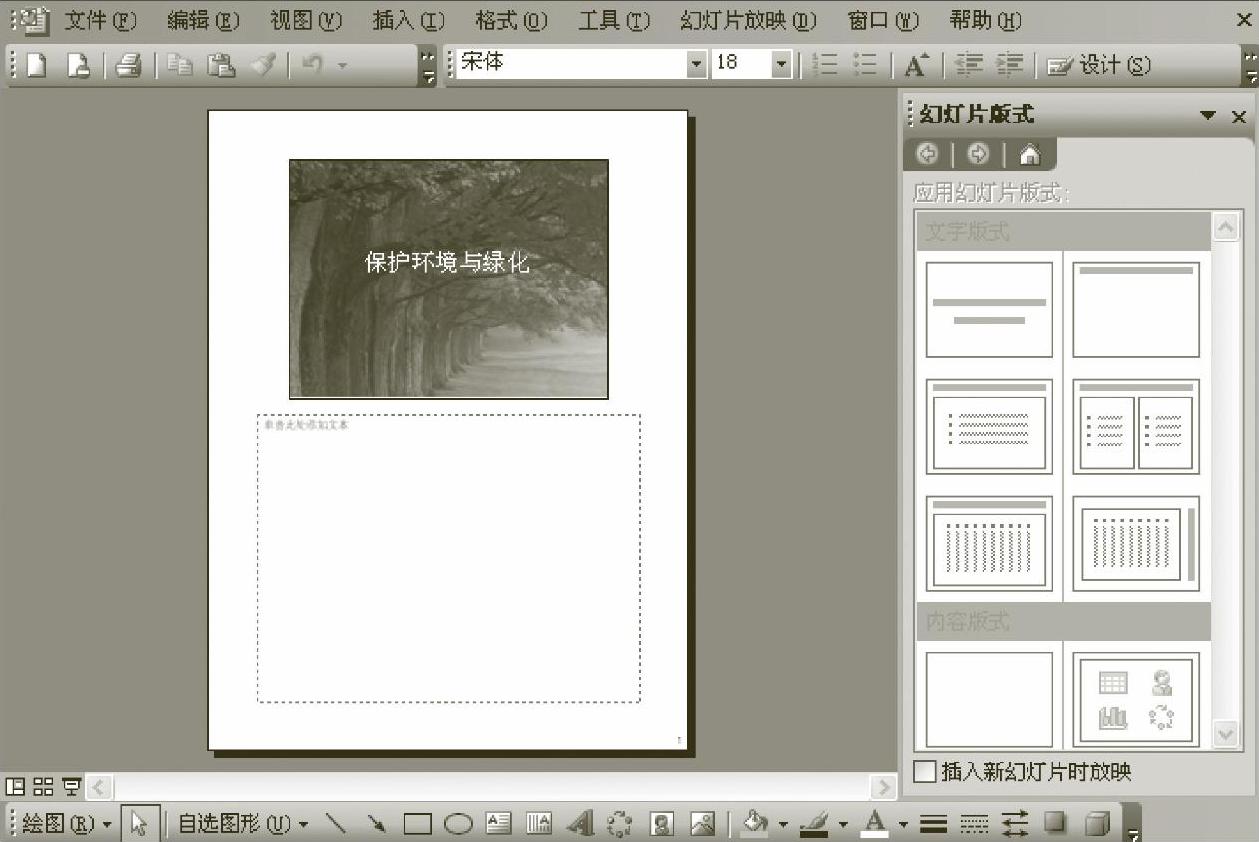Apply bulleted list formatting icon
The image size is (1259, 842).
coord(865,65)
